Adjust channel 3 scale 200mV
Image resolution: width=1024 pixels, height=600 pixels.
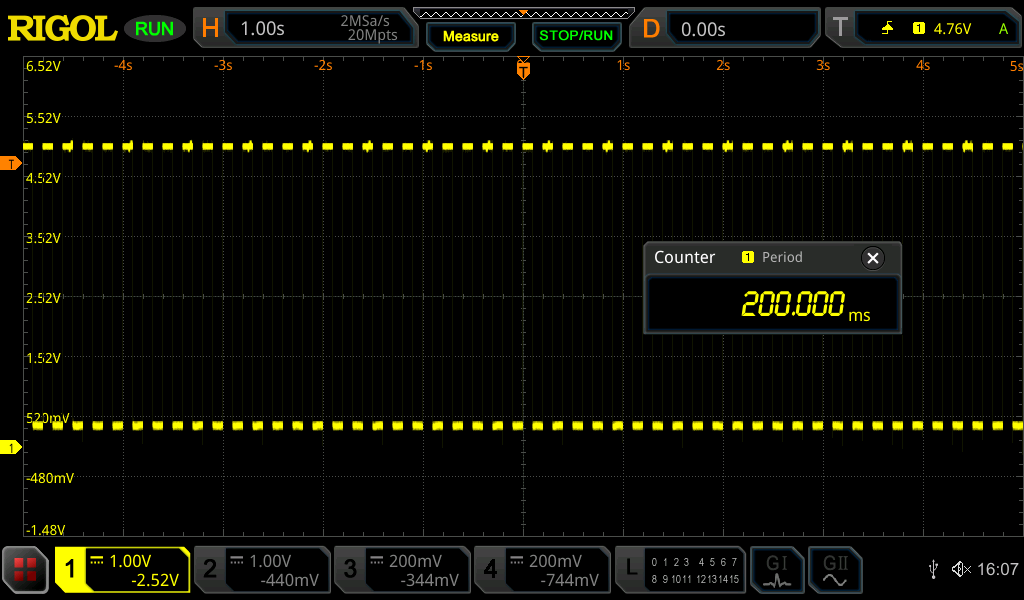[415, 561]
